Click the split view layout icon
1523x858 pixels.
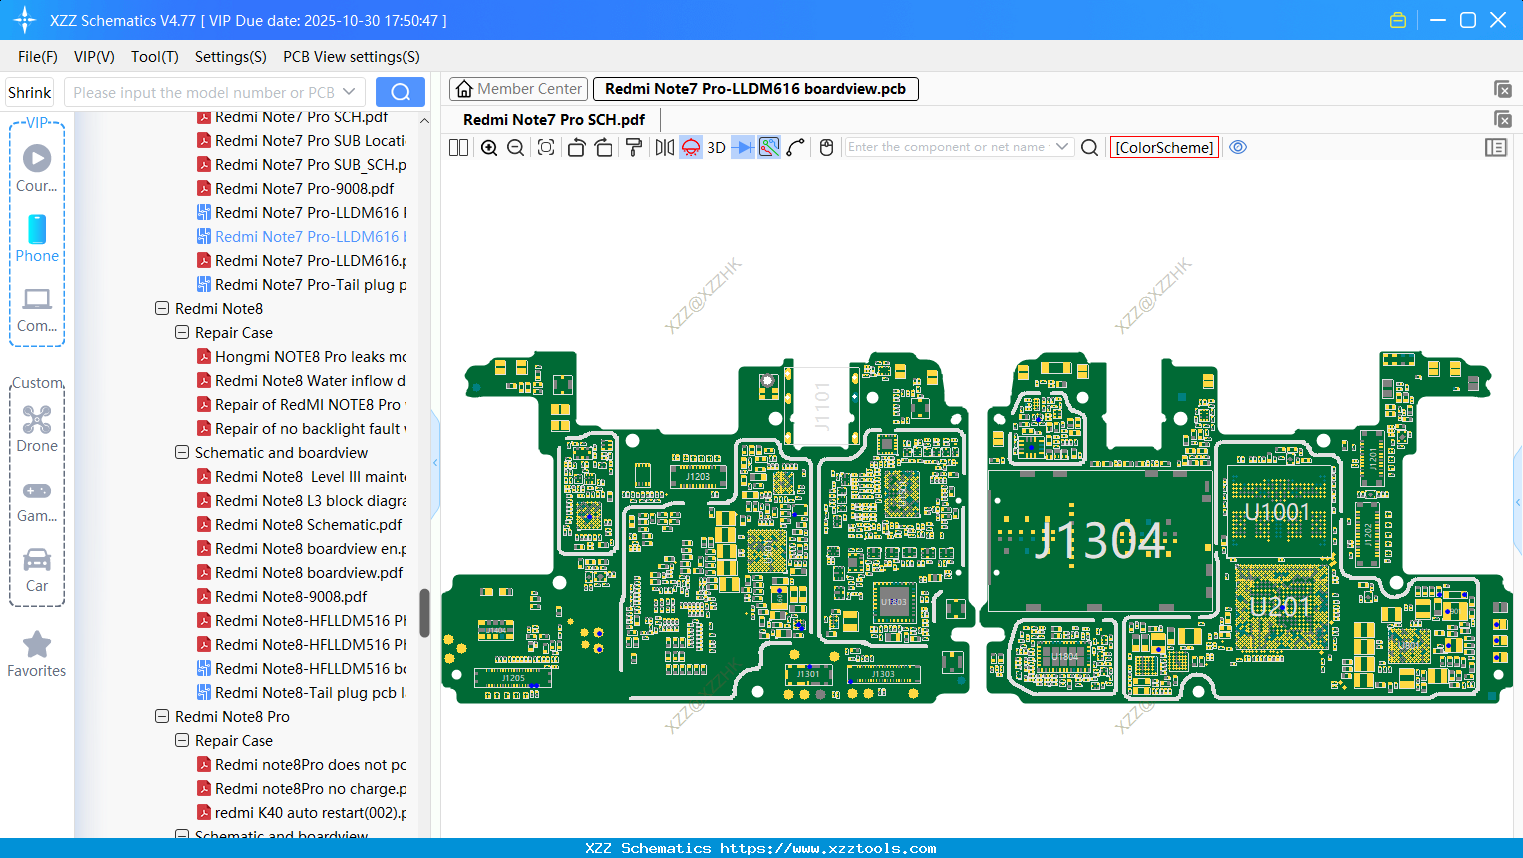click(458, 148)
